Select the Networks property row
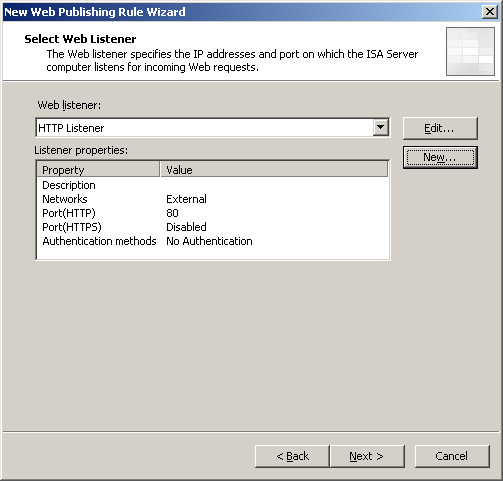Viewport: 503px width, 481px height. coord(212,199)
